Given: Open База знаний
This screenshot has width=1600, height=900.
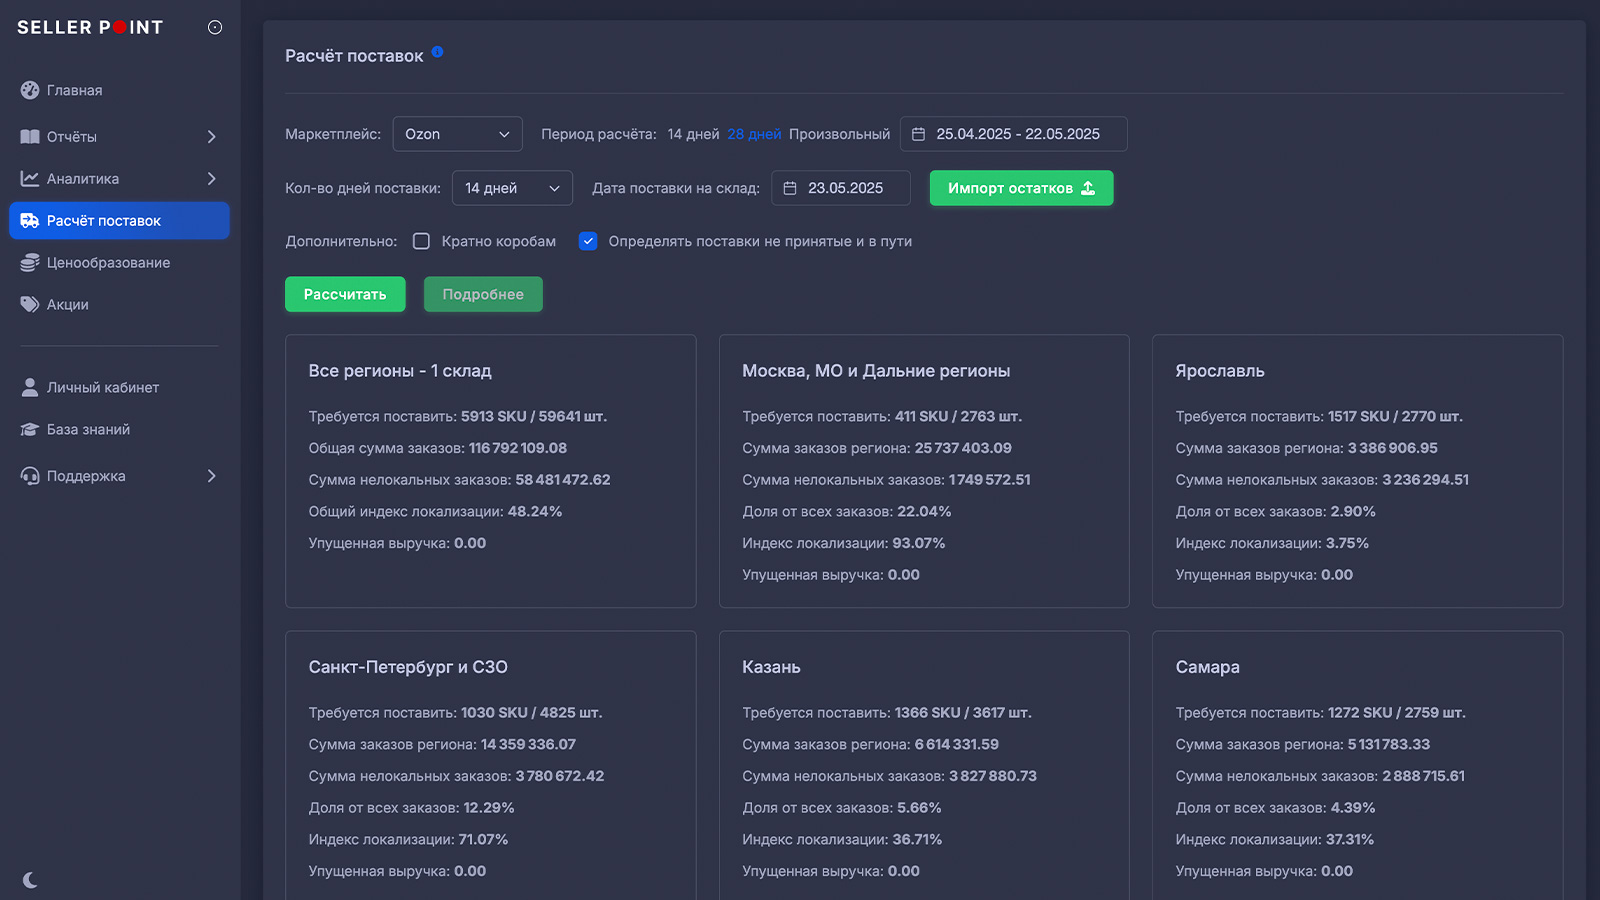Looking at the screenshot, I should click(x=119, y=430).
